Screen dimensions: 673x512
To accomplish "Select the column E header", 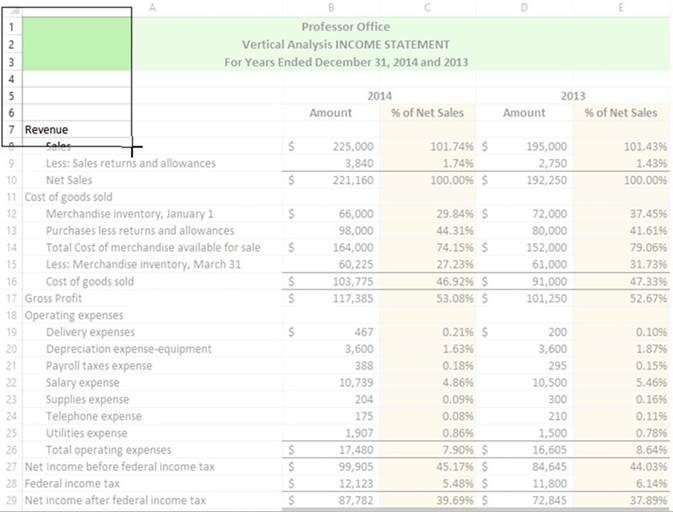I will [x=621, y=7].
